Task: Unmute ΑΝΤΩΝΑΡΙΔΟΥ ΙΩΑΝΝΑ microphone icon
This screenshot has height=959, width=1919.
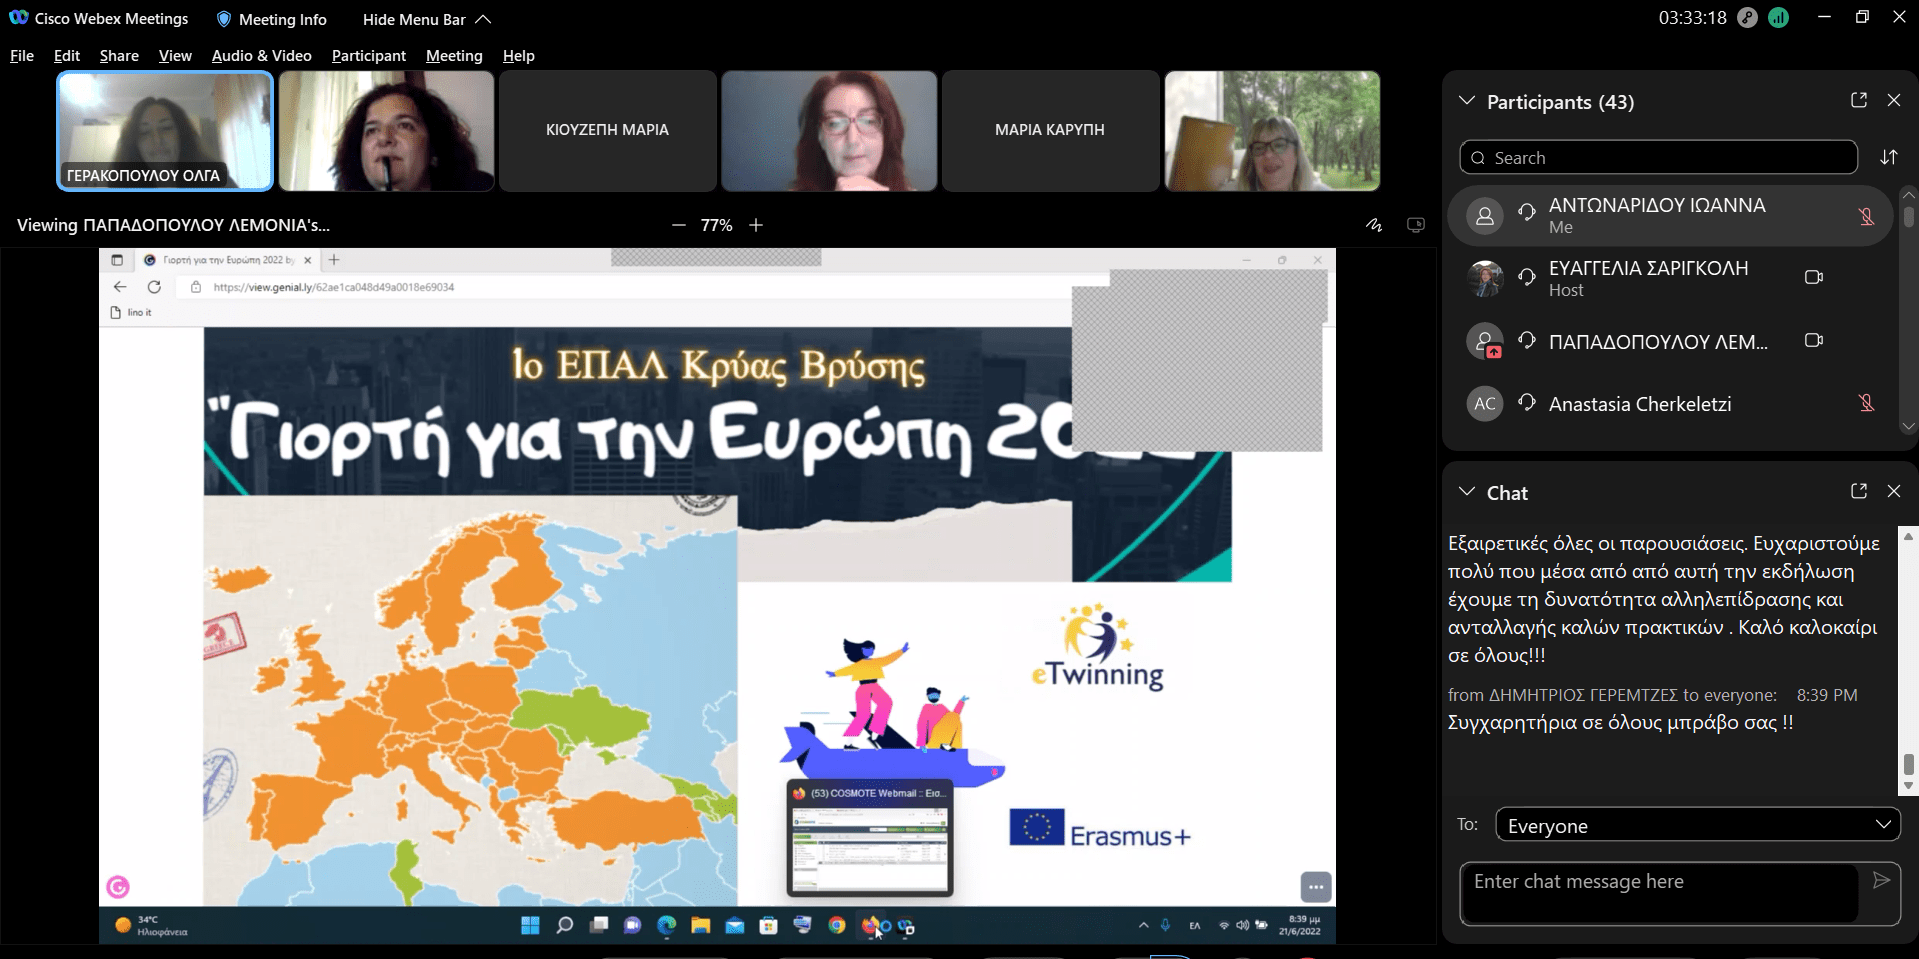Action: click(1866, 216)
